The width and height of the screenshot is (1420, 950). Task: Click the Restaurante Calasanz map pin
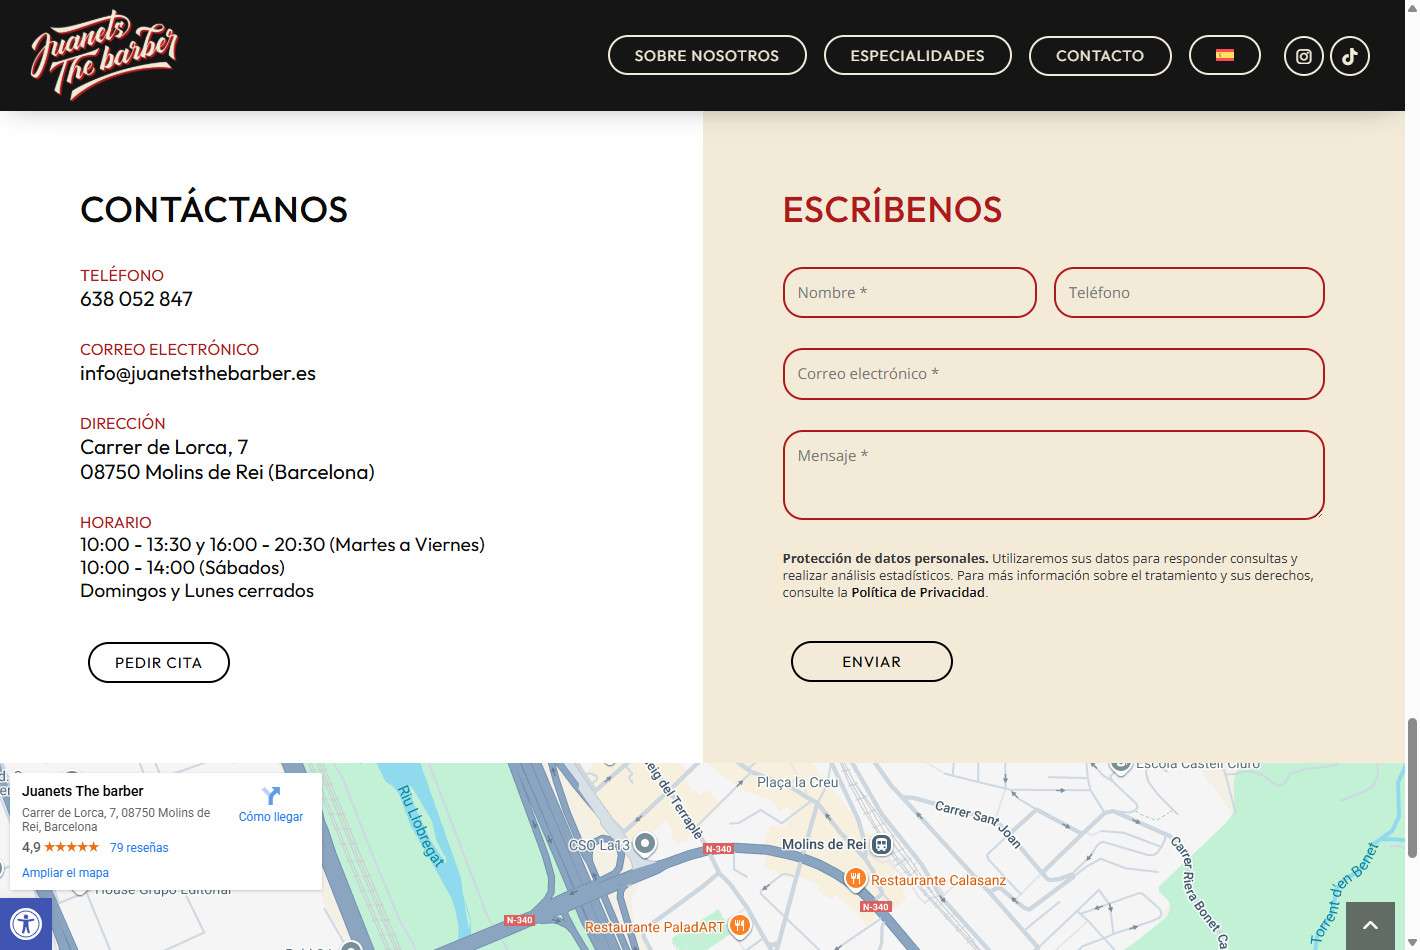pos(854,879)
